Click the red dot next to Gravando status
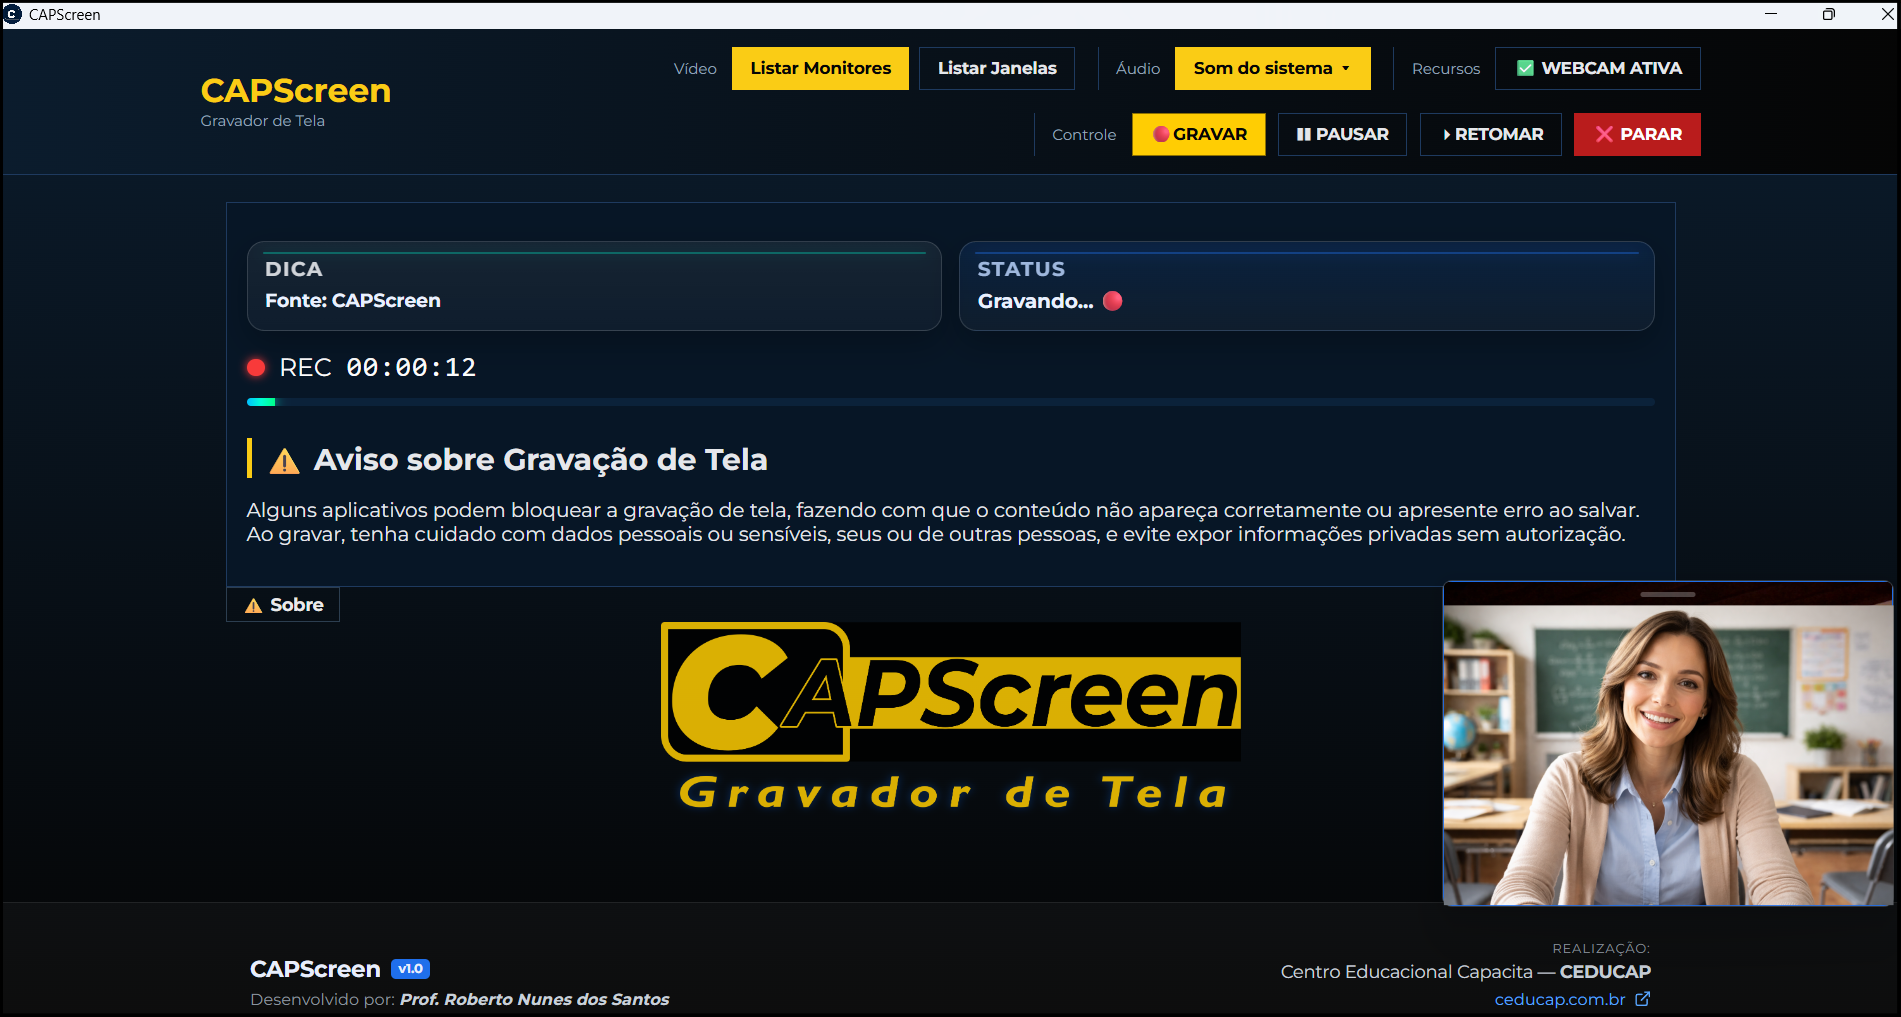 point(1112,301)
